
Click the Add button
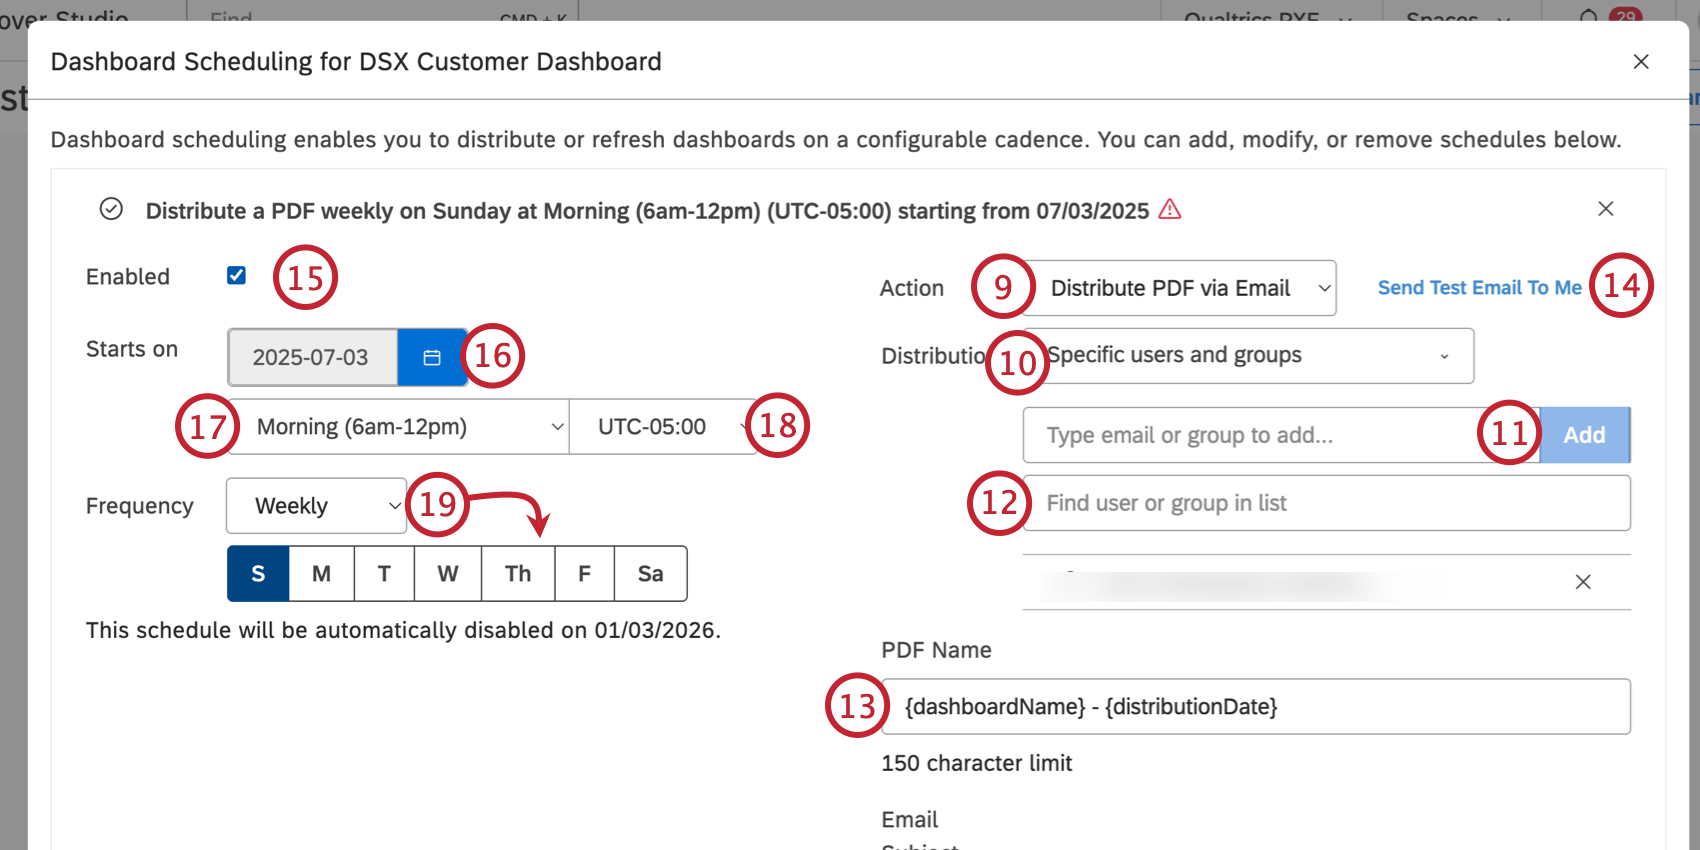(x=1585, y=435)
